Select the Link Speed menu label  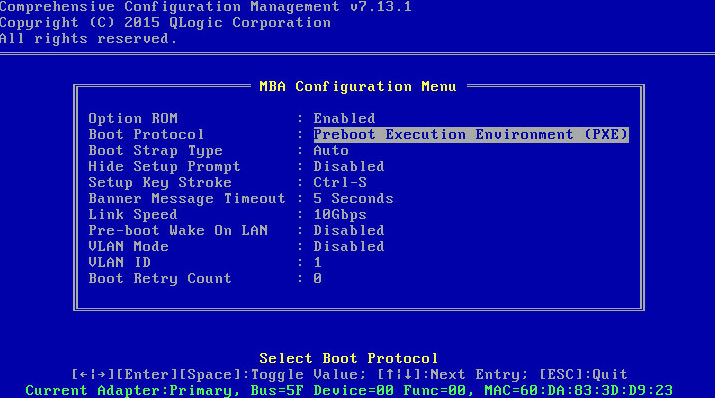point(133,214)
